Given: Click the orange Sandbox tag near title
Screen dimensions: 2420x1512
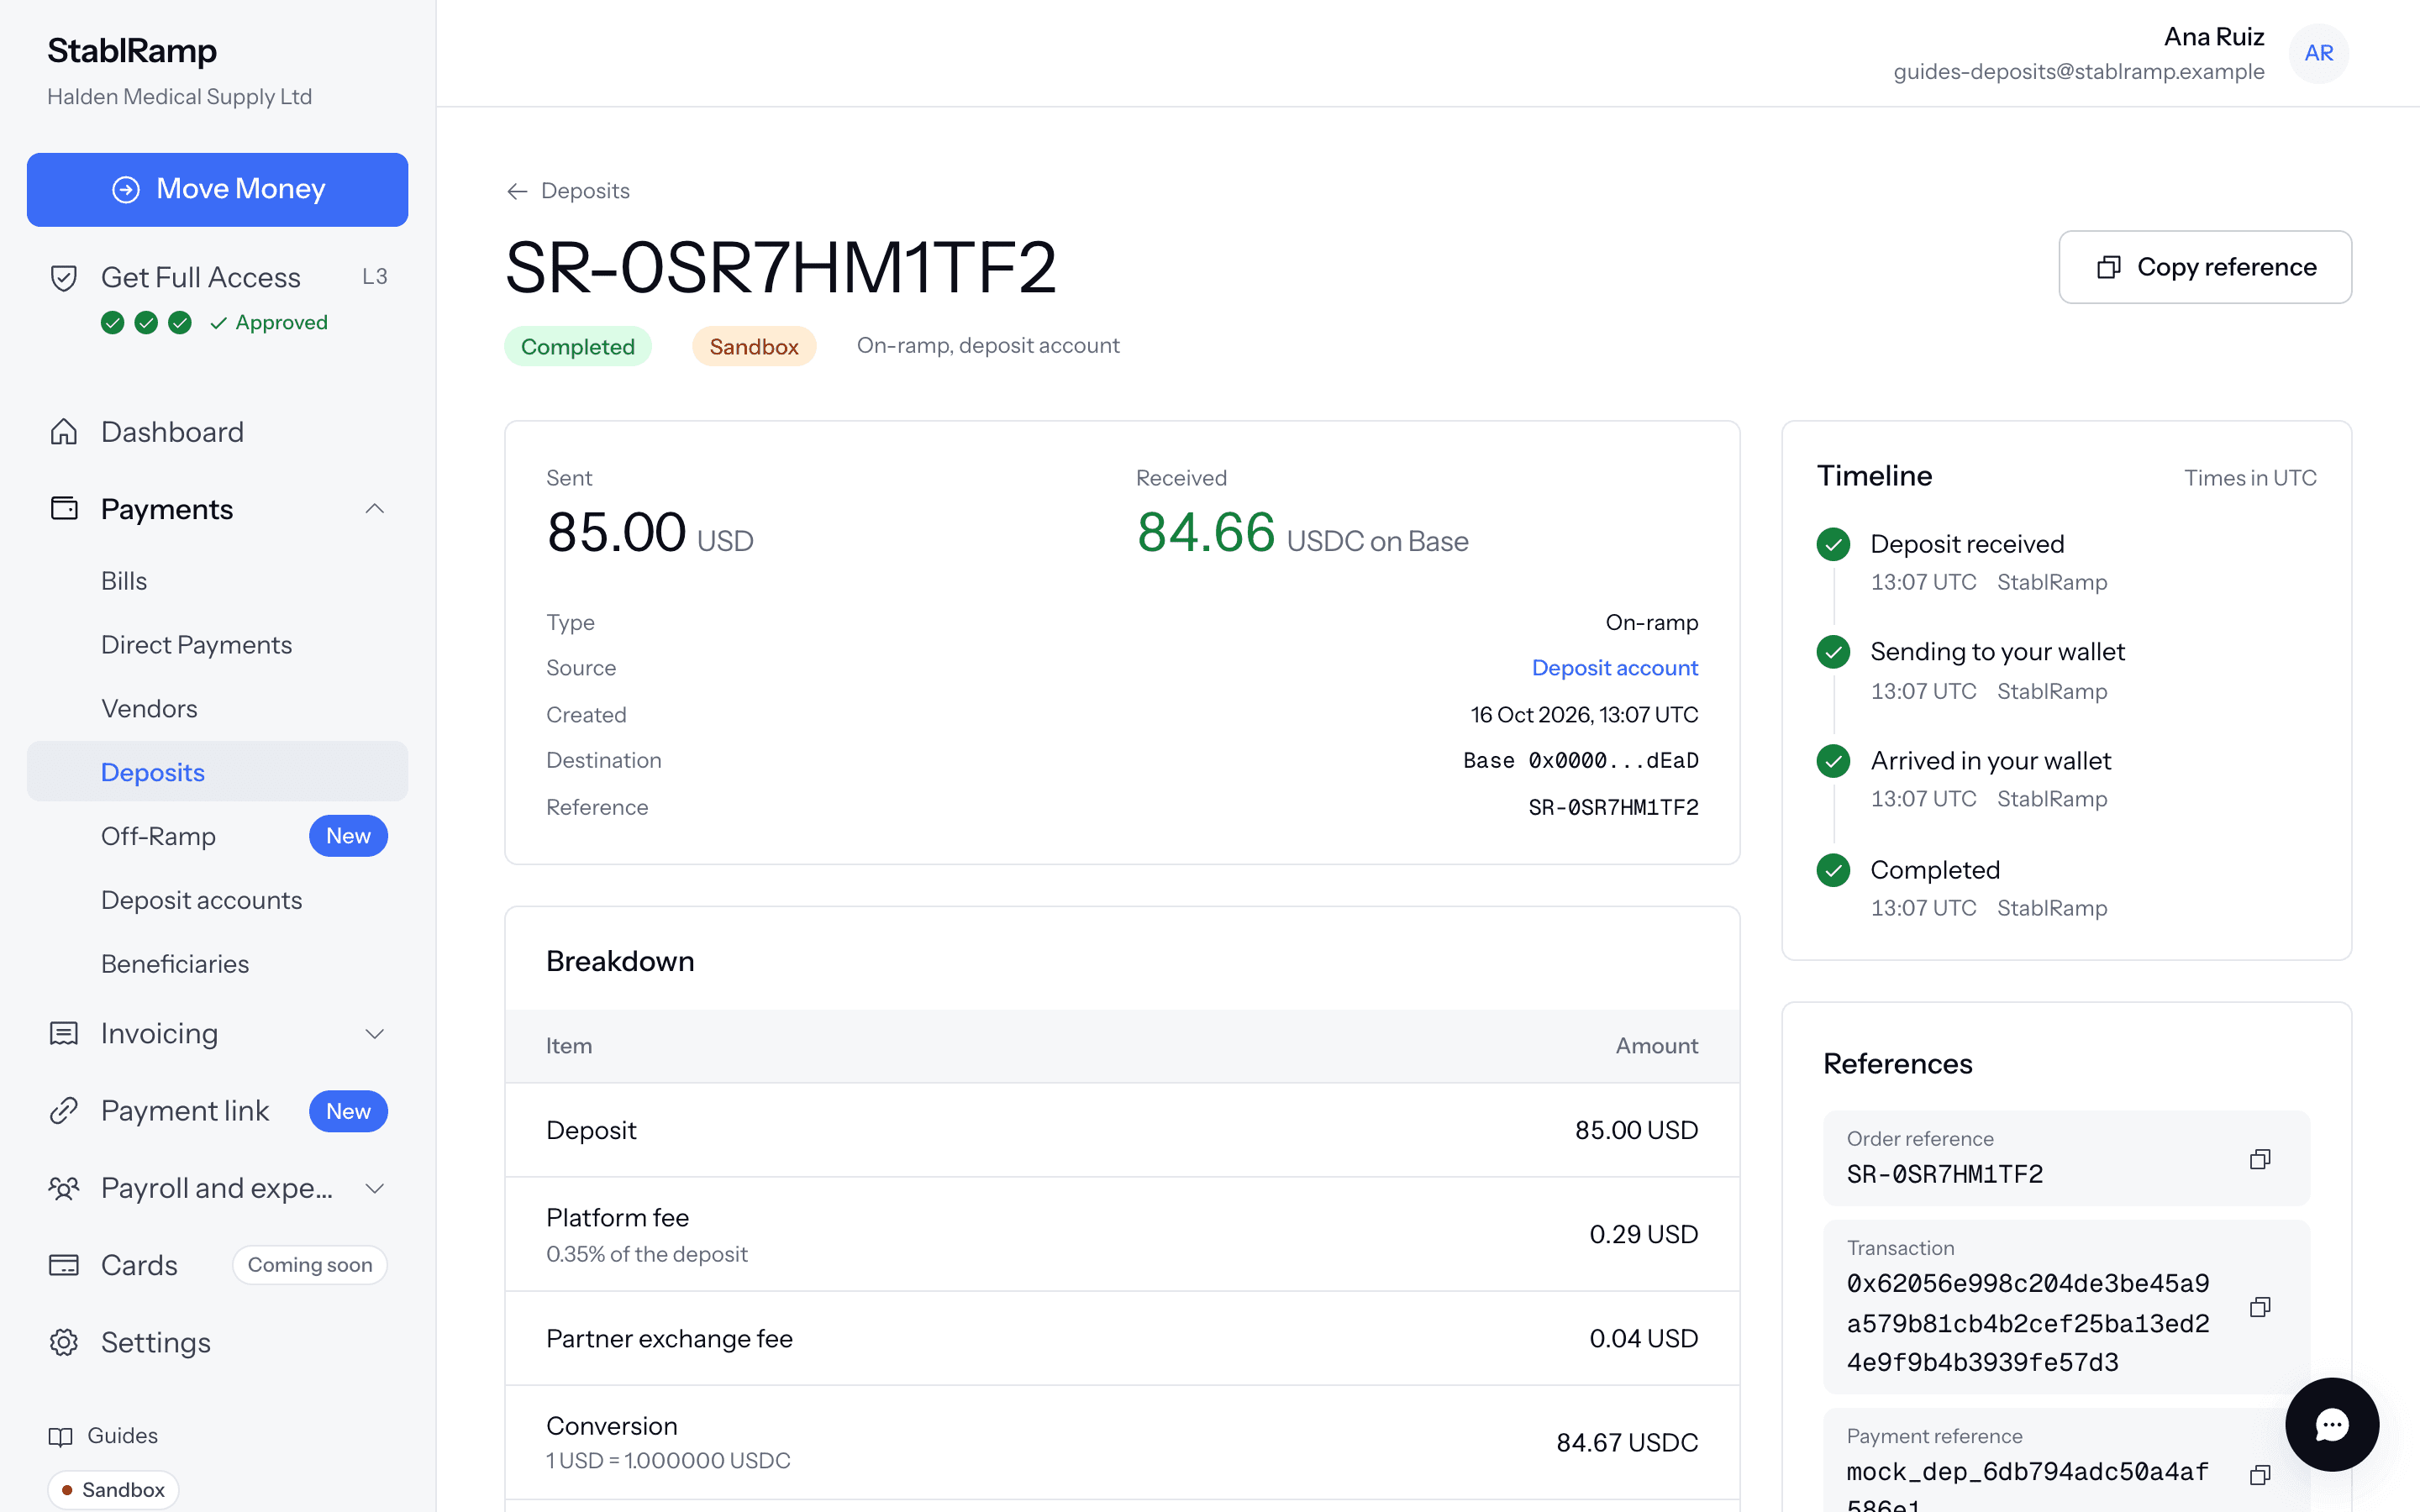Looking at the screenshot, I should point(754,346).
